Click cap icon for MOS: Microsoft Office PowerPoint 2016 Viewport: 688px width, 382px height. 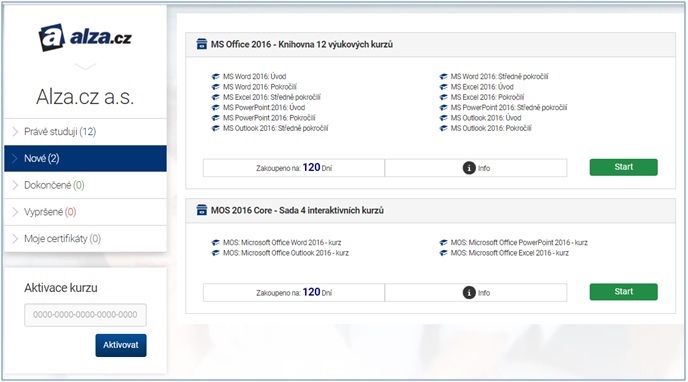444,243
